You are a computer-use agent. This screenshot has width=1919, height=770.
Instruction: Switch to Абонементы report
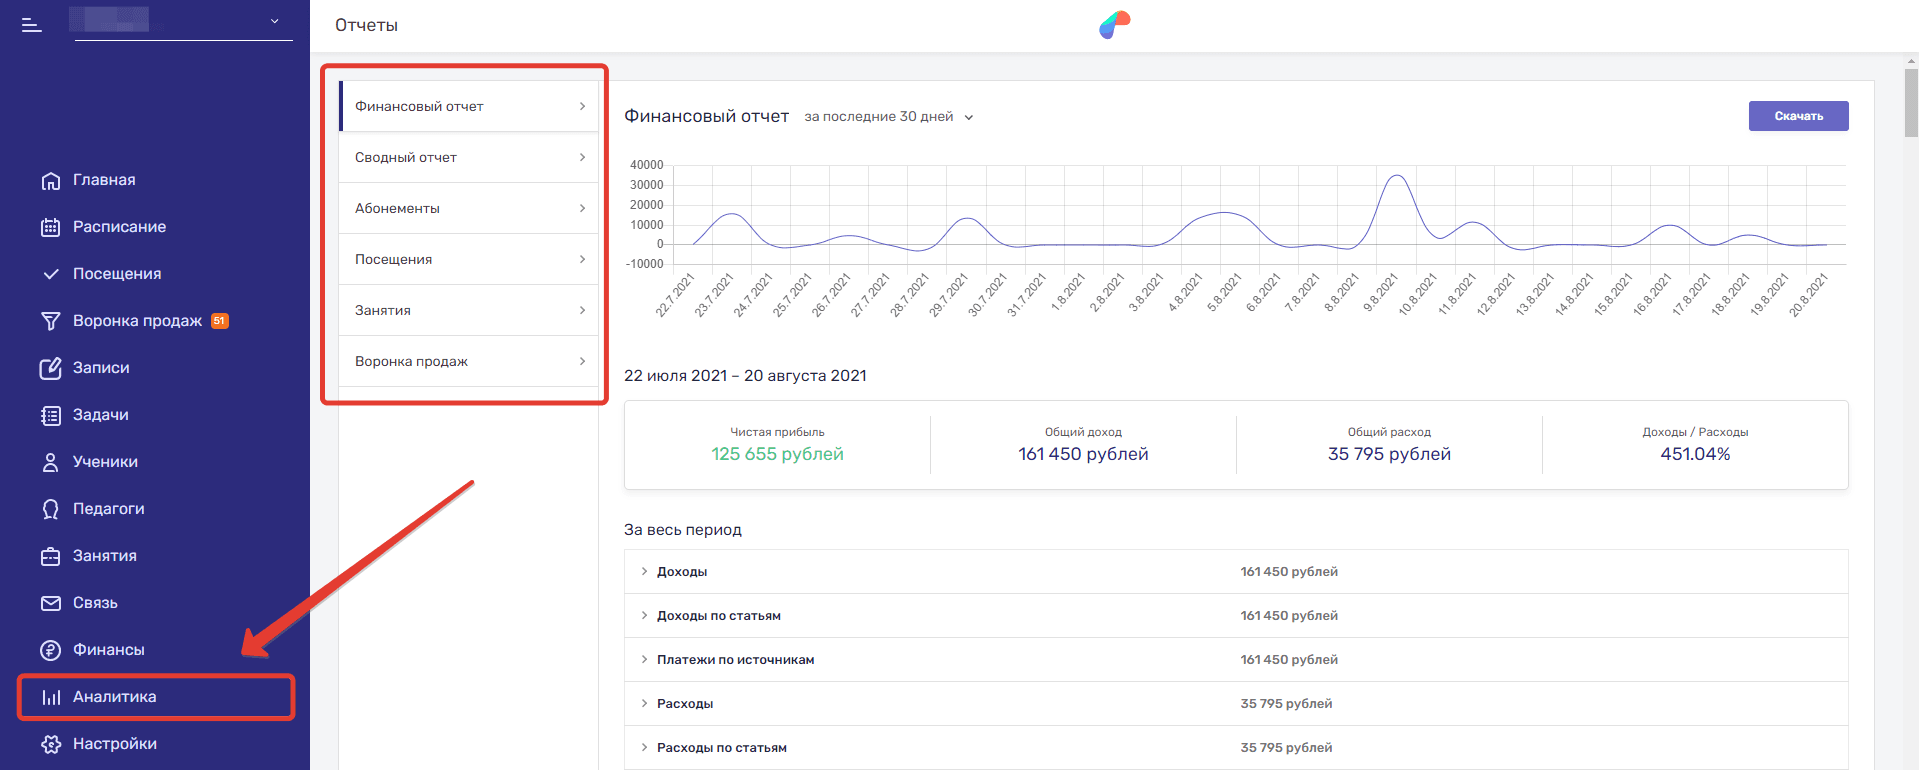(x=468, y=209)
